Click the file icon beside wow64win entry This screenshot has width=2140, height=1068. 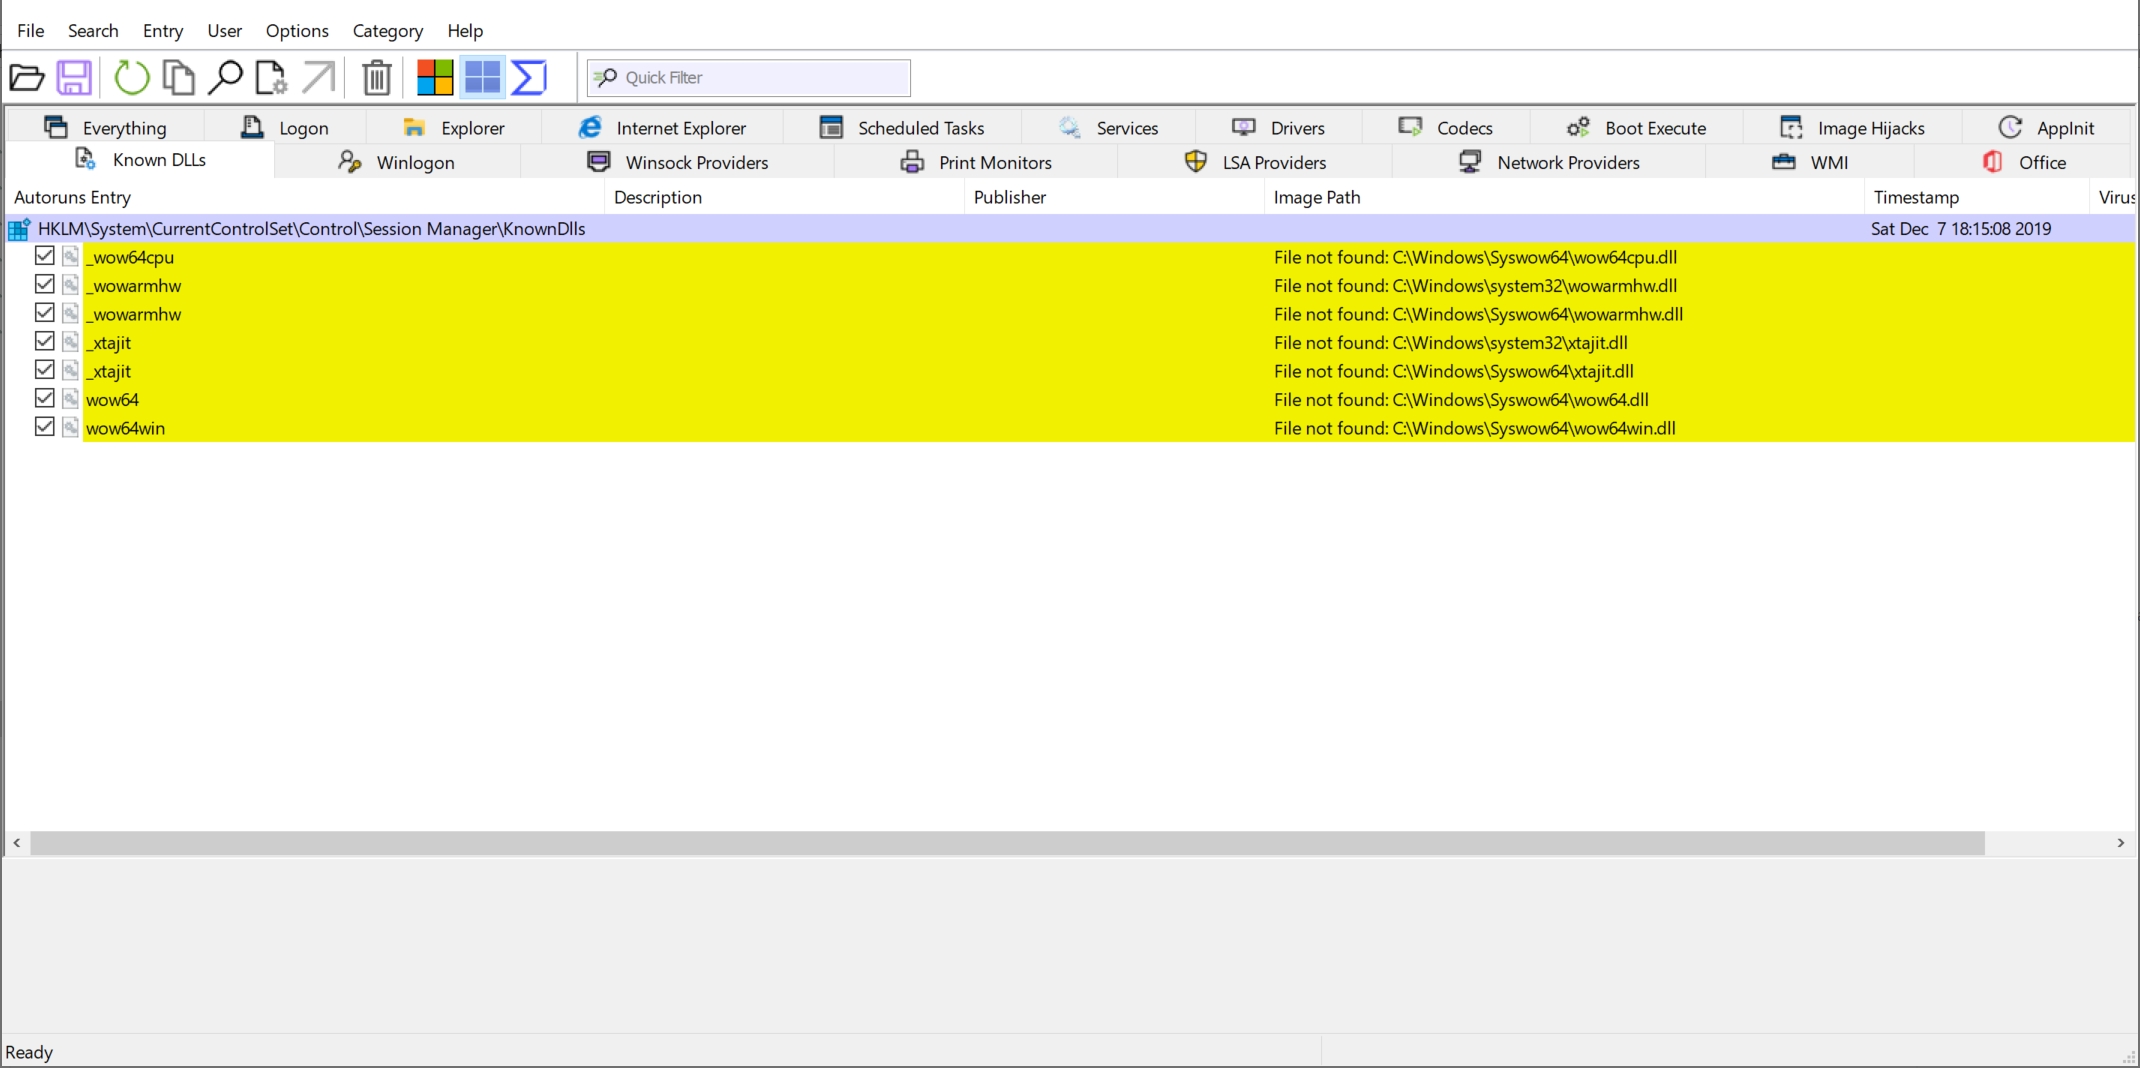pos(70,428)
